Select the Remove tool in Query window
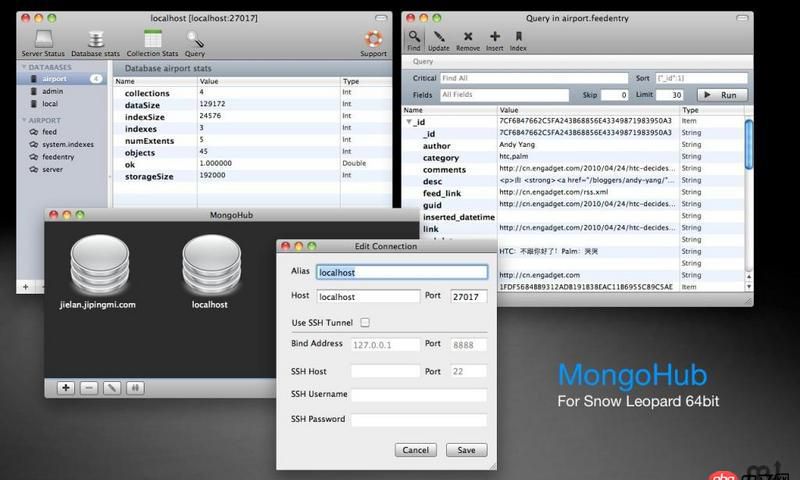 pyautogui.click(x=468, y=40)
